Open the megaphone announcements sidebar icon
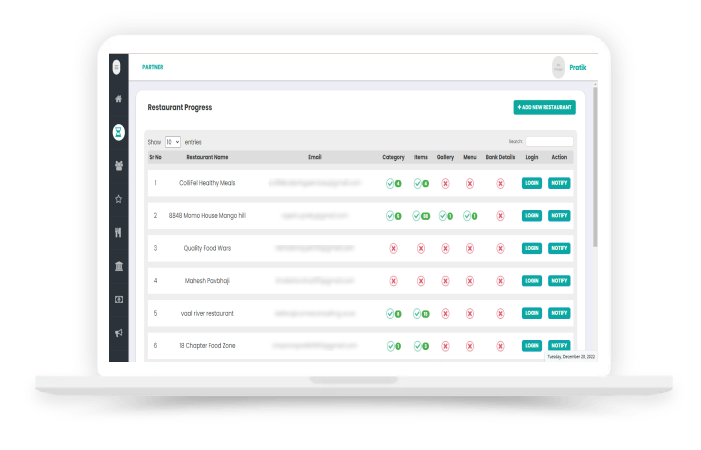701x450 pixels. tap(118, 333)
